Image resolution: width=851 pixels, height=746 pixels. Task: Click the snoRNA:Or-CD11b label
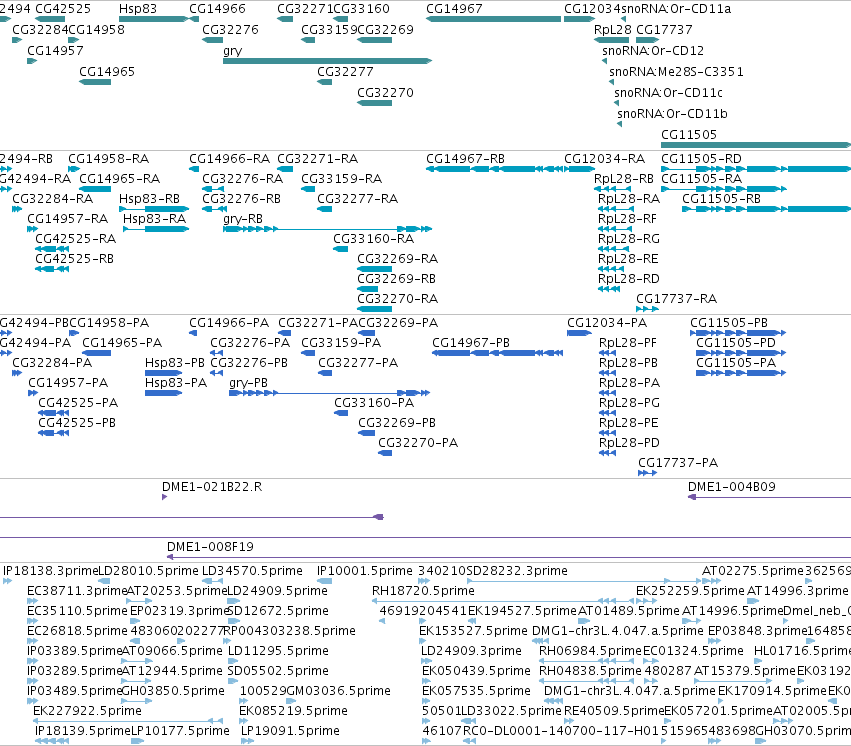[x=672, y=113]
